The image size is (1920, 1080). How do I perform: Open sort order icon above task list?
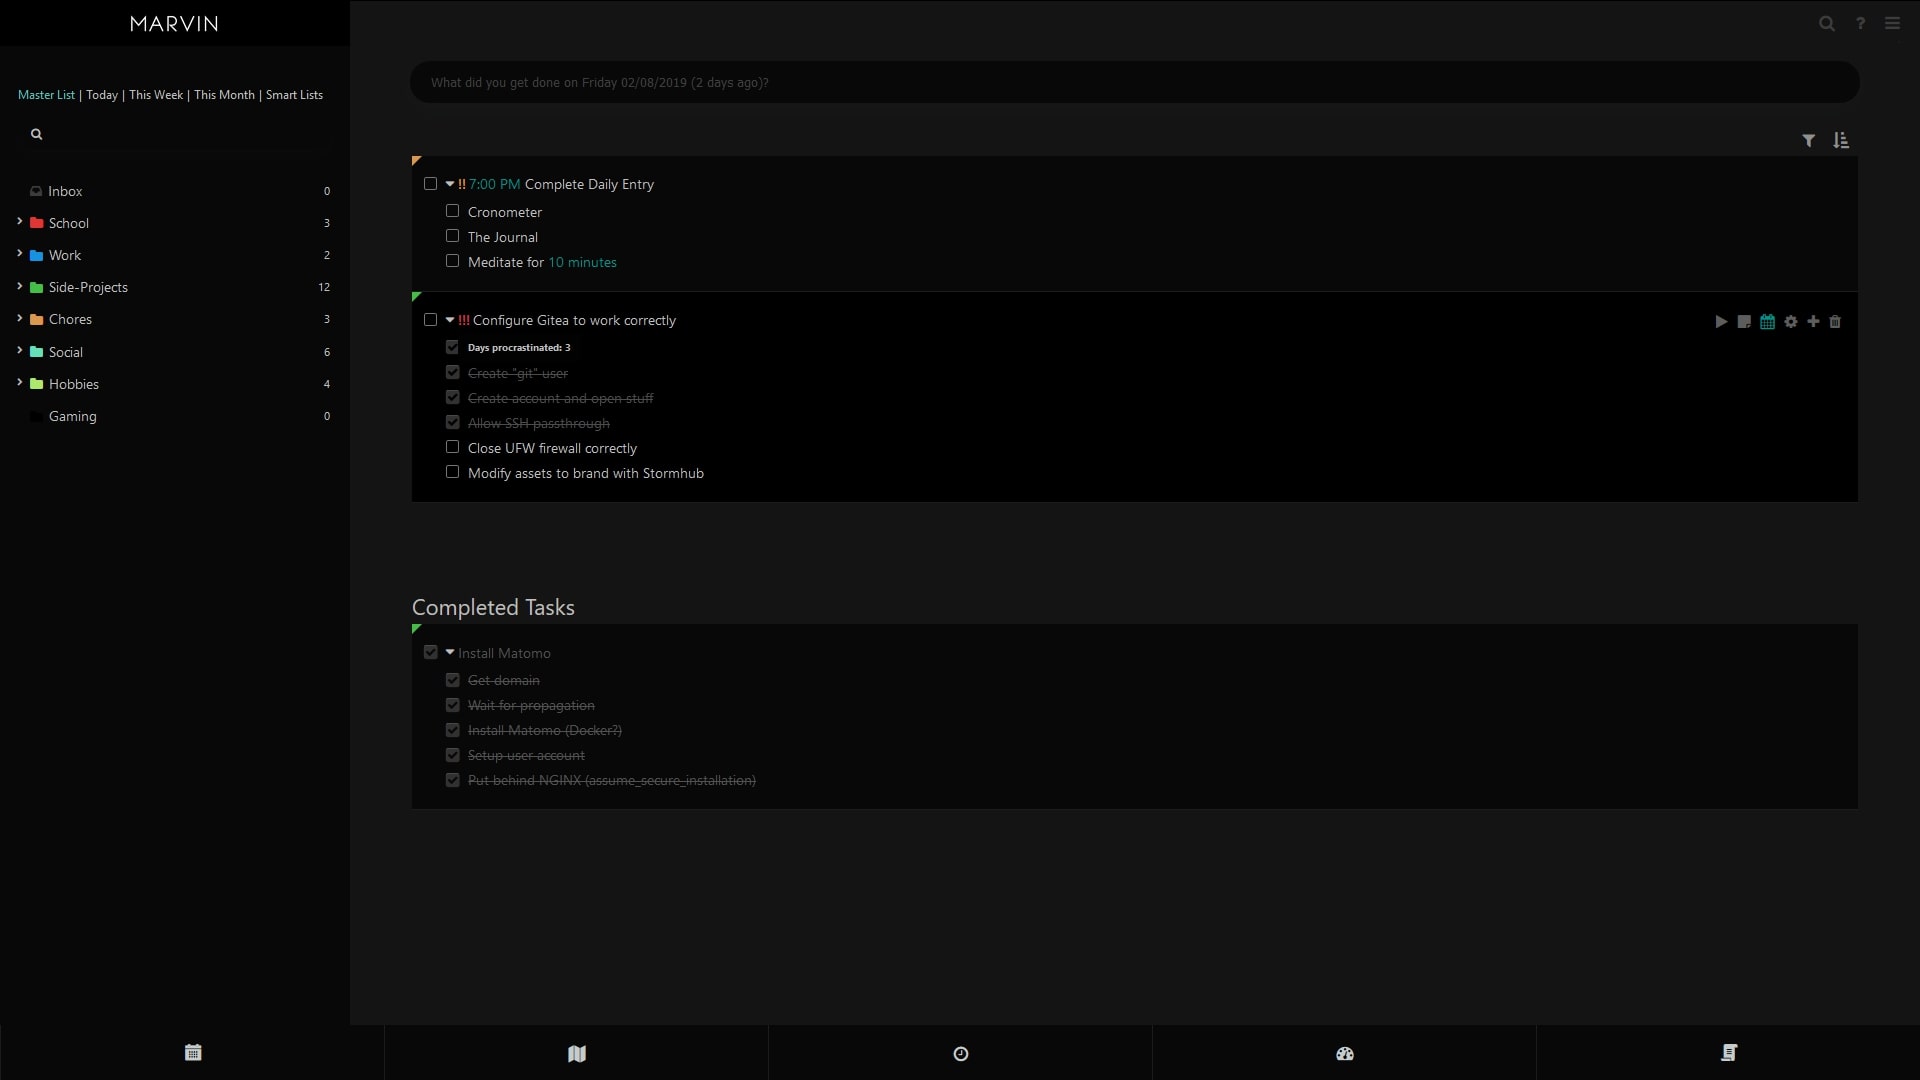tap(1841, 141)
